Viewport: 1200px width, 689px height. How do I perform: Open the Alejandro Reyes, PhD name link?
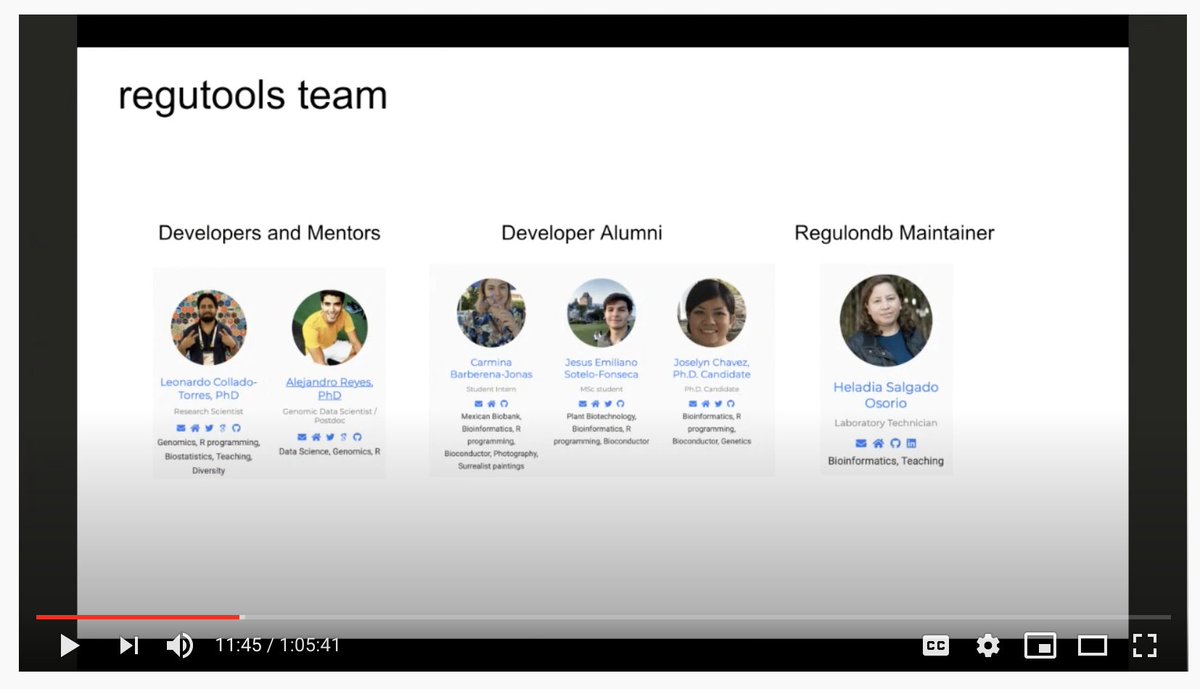point(329,388)
